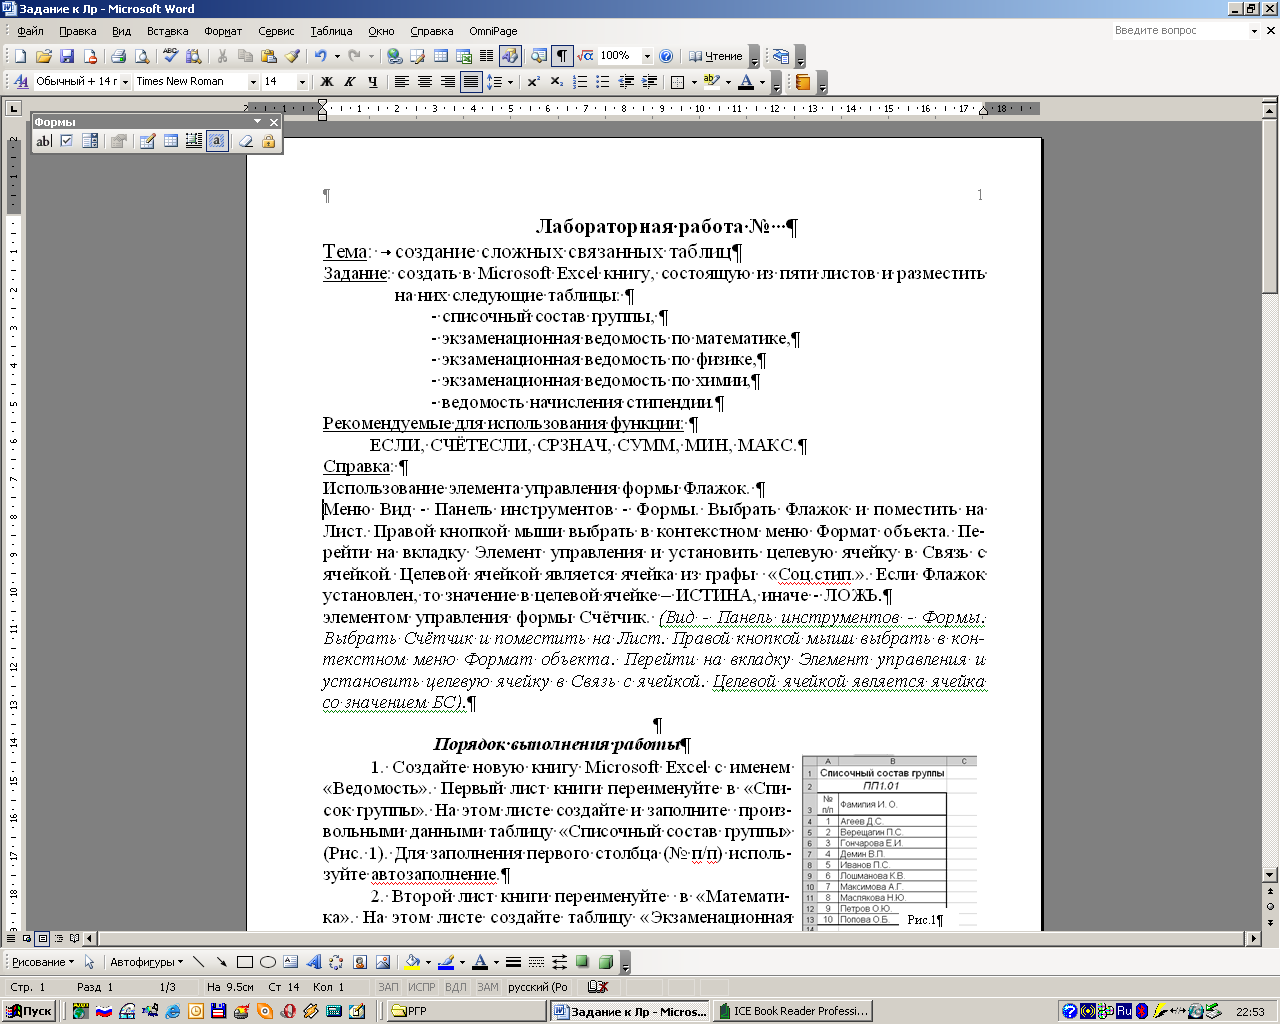
Task: Toggle the show paragraph marks ¶ button
Action: [563, 57]
